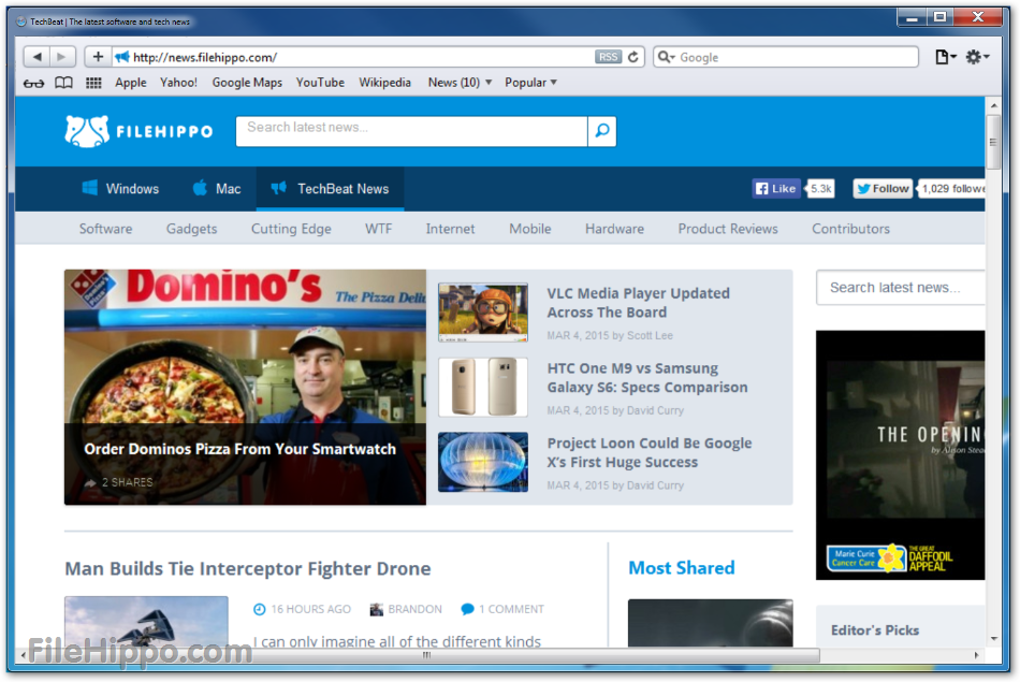Click the Marie Curie Daffodil Appeal banner
Screen dimensions: 1020x682
click(890, 558)
